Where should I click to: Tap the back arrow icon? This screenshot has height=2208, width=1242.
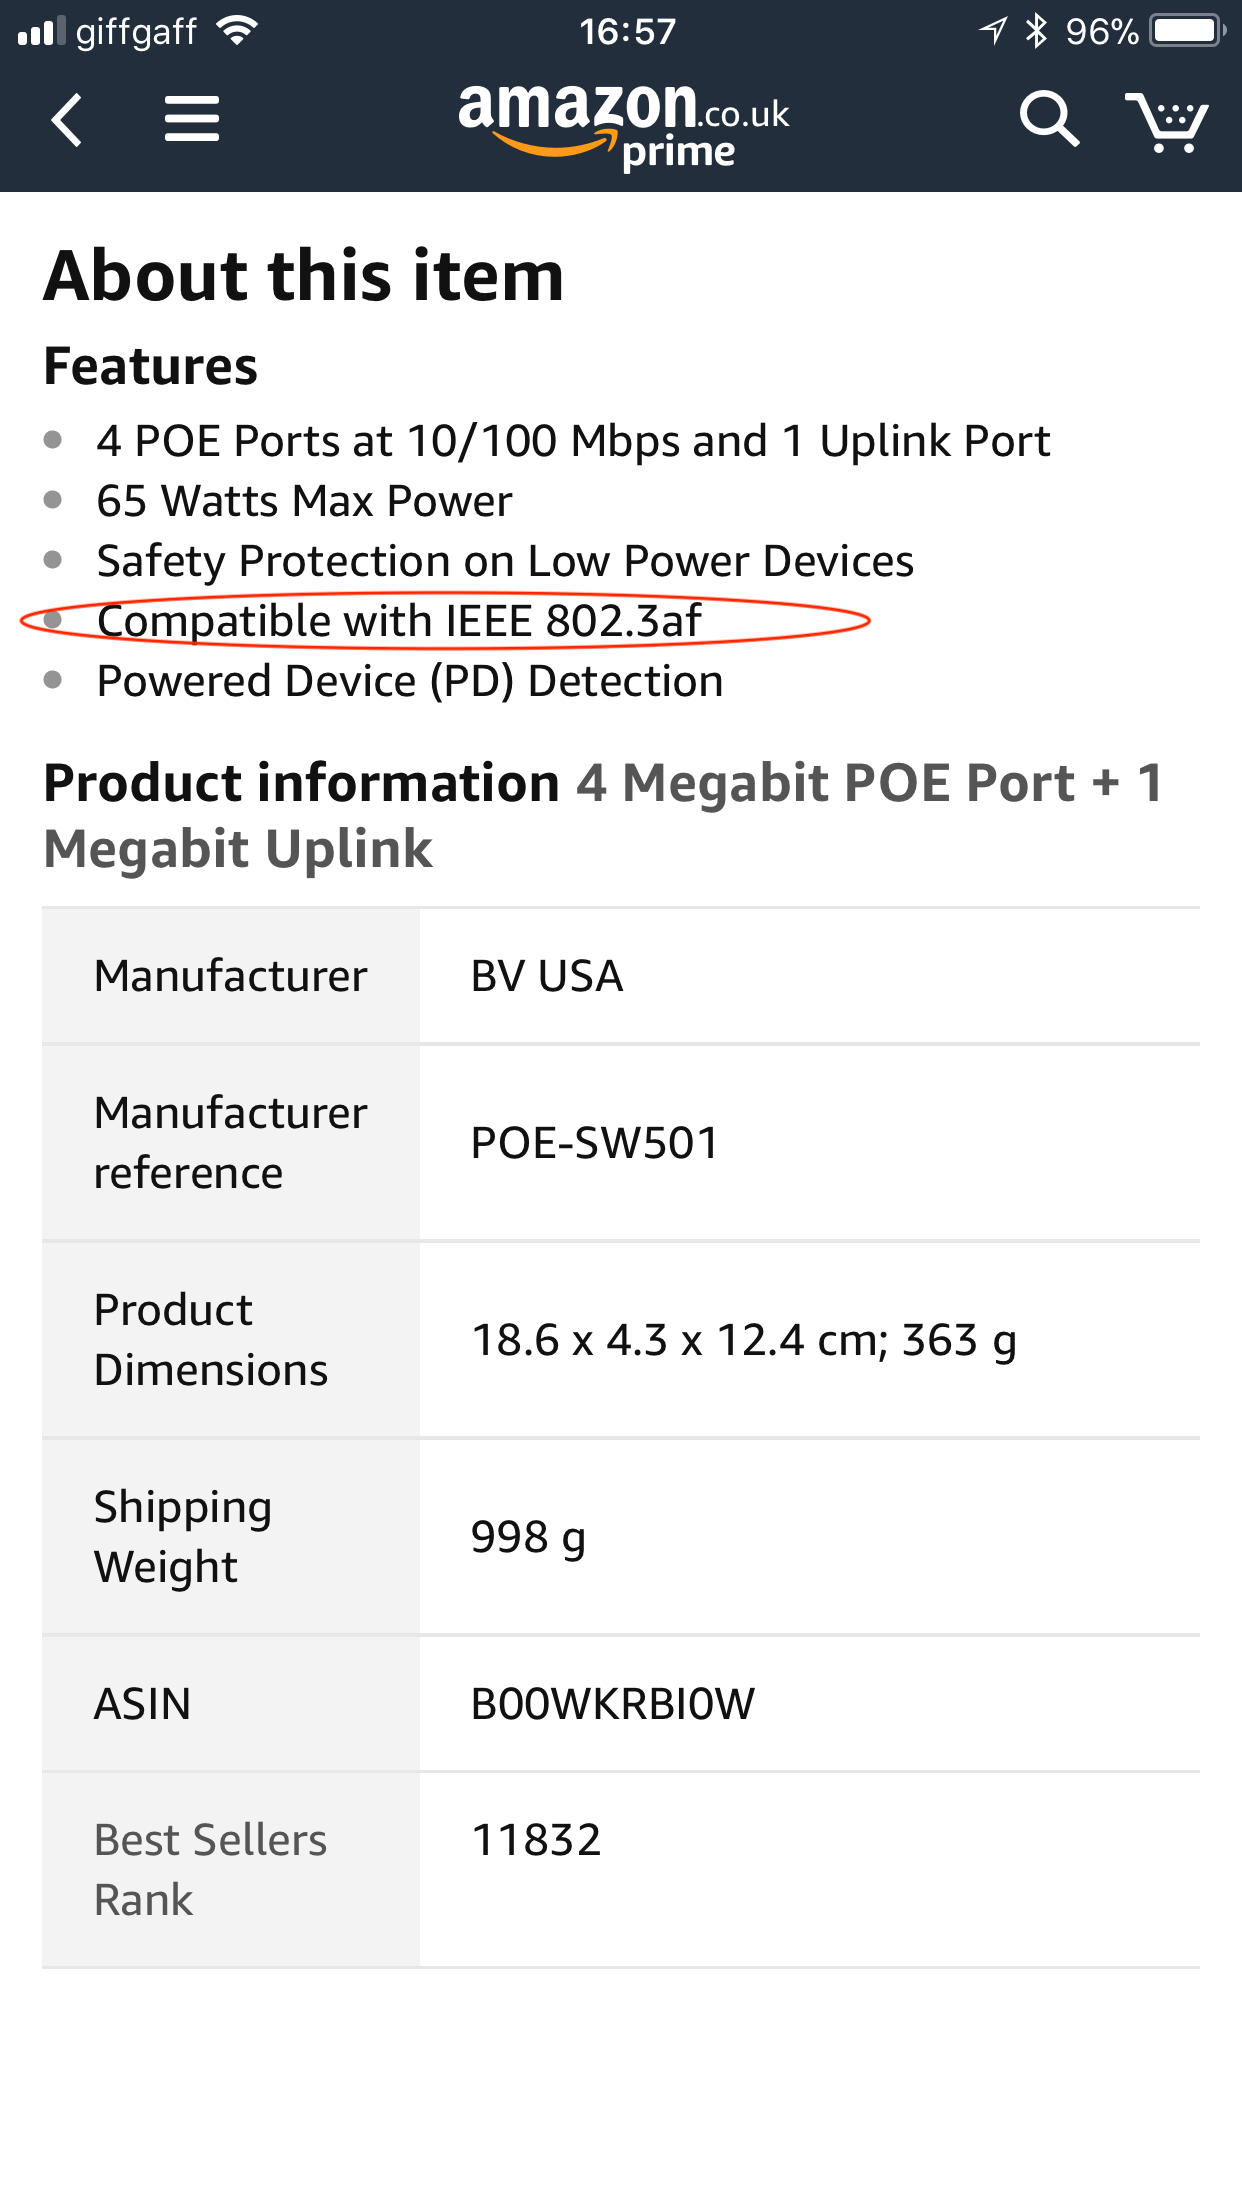pos(67,120)
